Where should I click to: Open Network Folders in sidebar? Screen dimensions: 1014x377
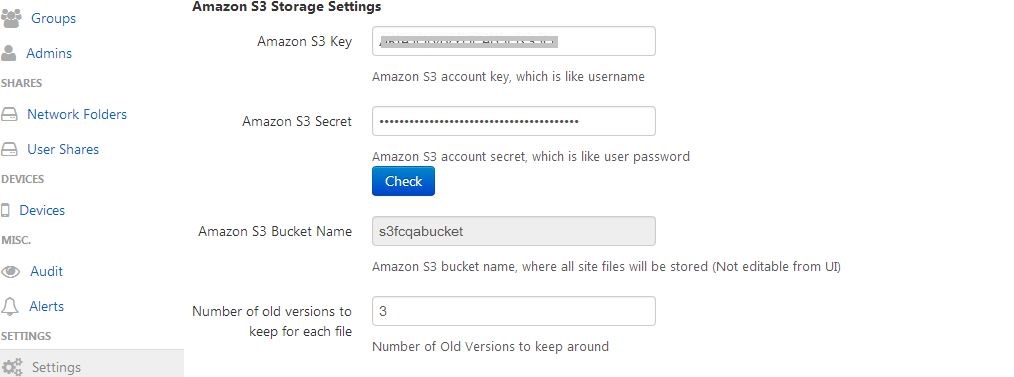77,114
